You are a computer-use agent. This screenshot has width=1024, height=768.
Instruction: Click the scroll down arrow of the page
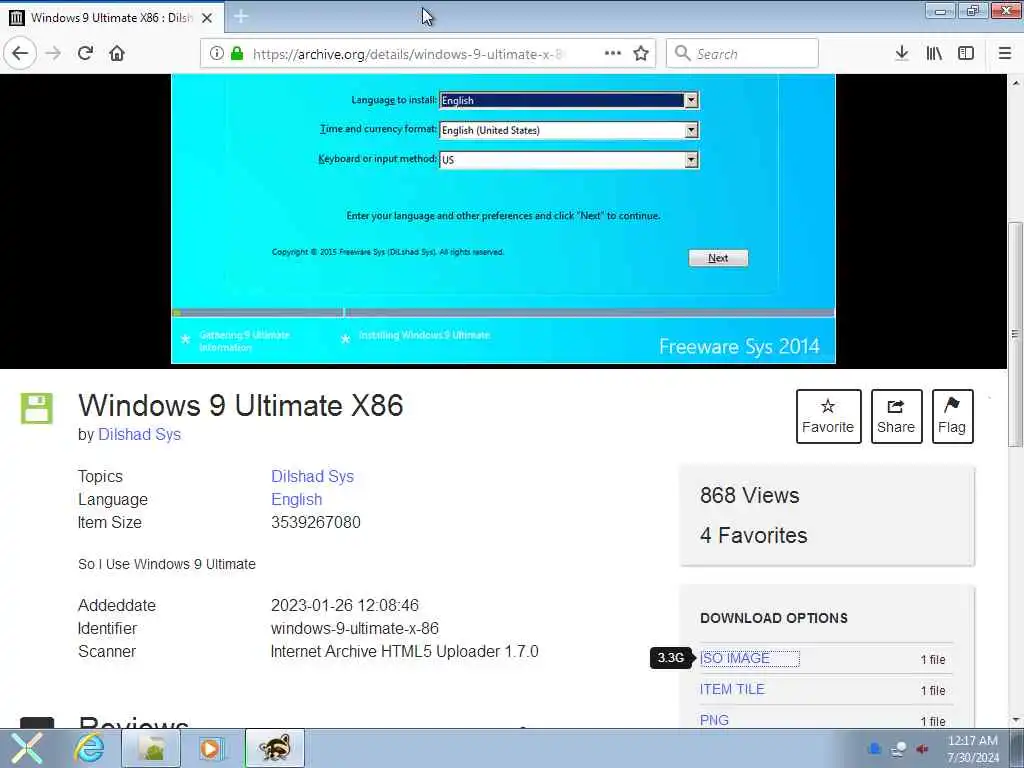(1016, 720)
